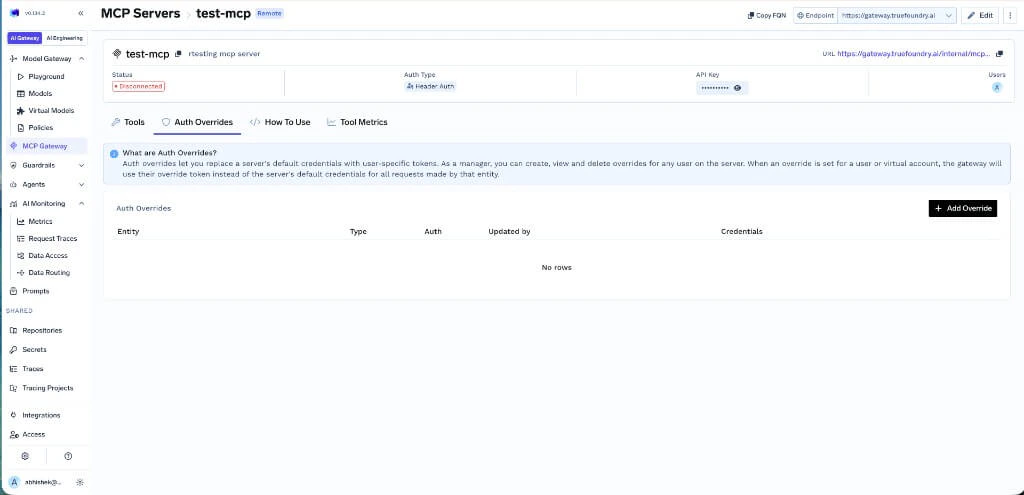The image size is (1024, 495).
Task: Open the Tools tab
Action: [x=128, y=122]
